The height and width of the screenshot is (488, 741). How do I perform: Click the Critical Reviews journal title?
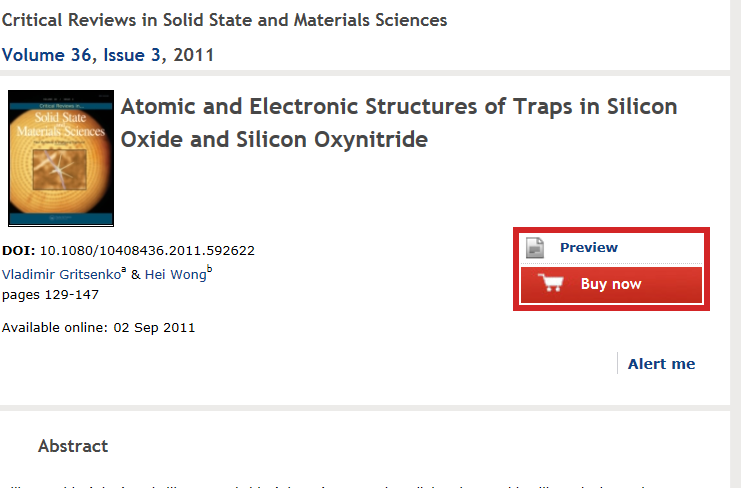(x=225, y=20)
